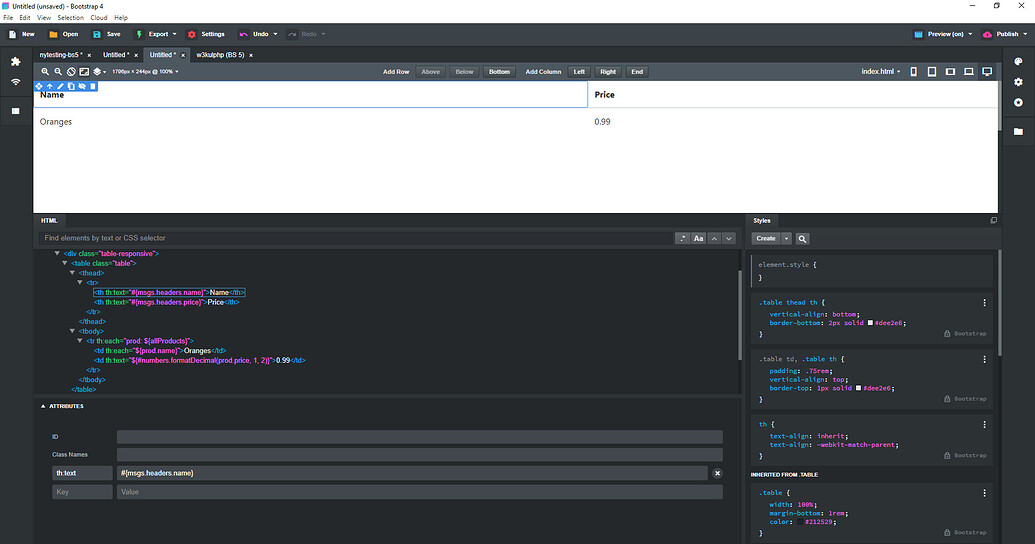Collapse the tbody tree node
Image resolution: width=1035 pixels, height=544 pixels.
click(x=73, y=331)
